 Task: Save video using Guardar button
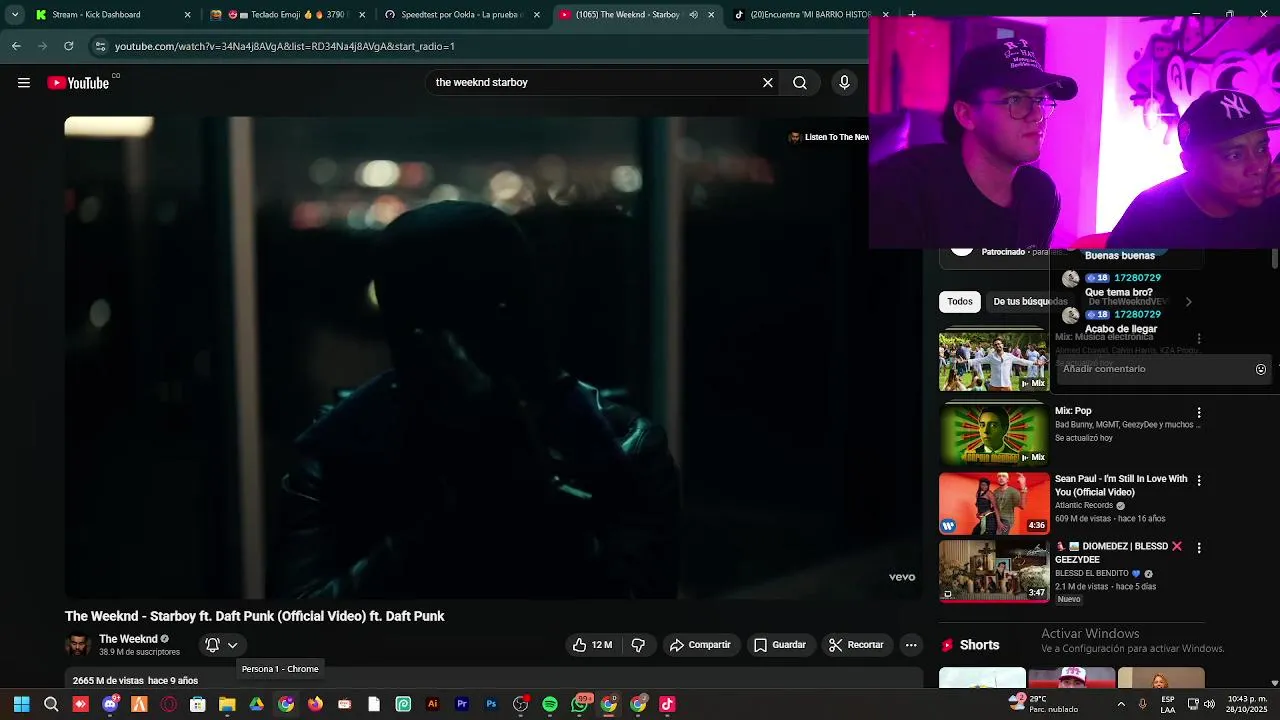point(780,645)
